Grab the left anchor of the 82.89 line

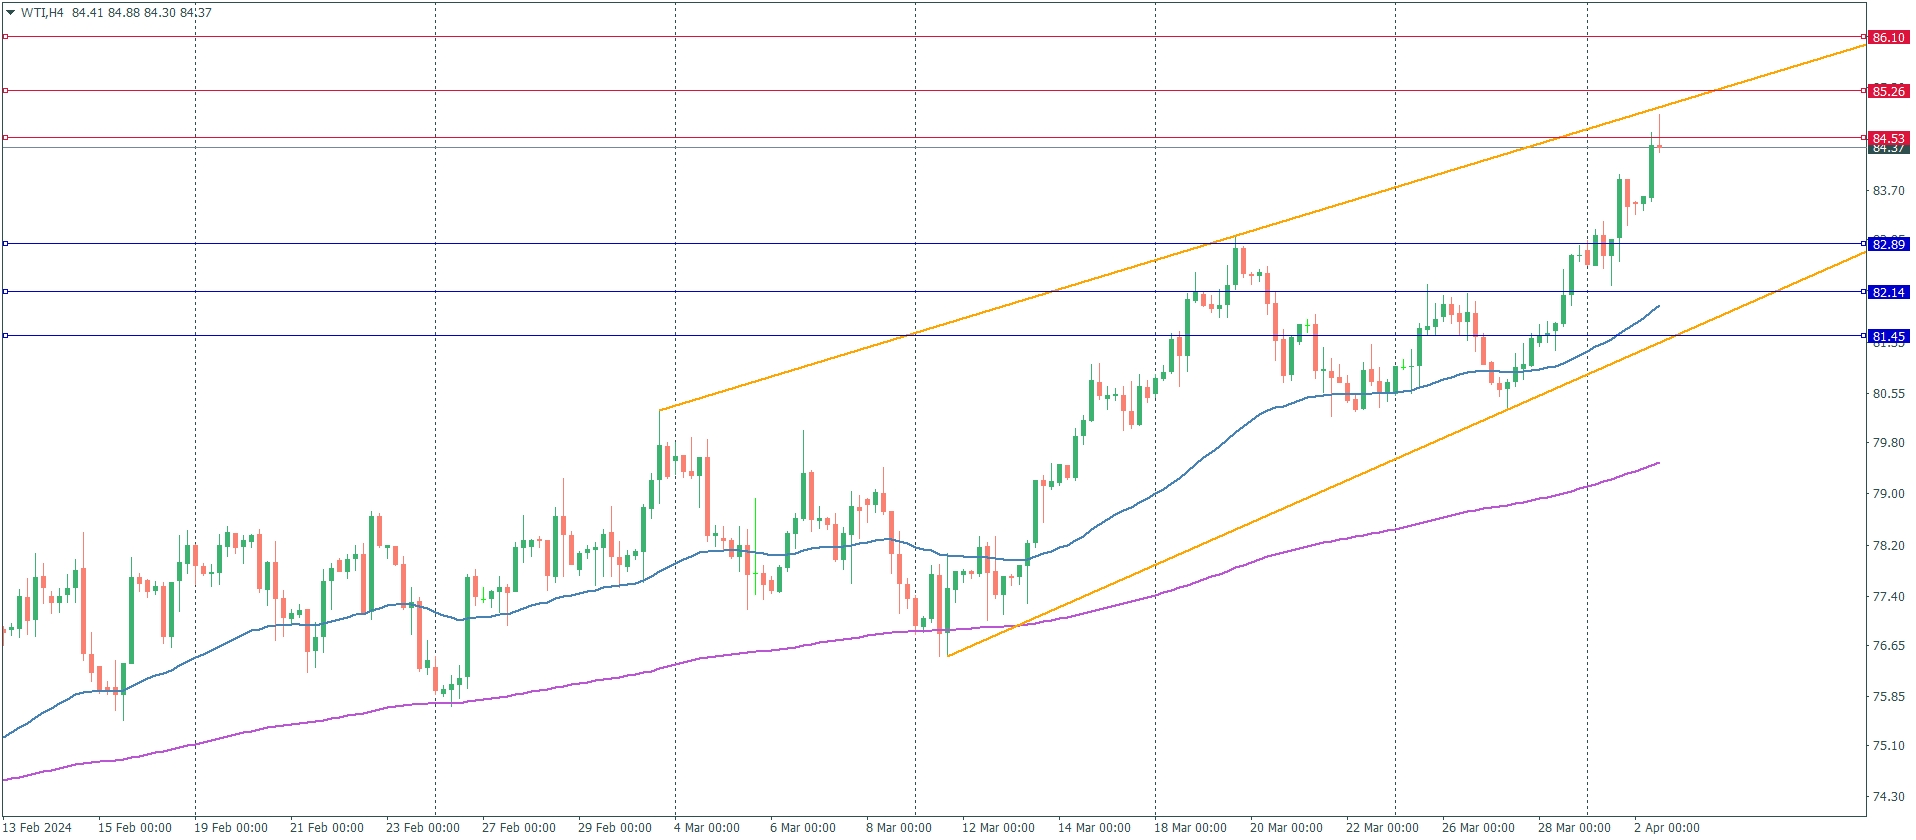[5, 243]
